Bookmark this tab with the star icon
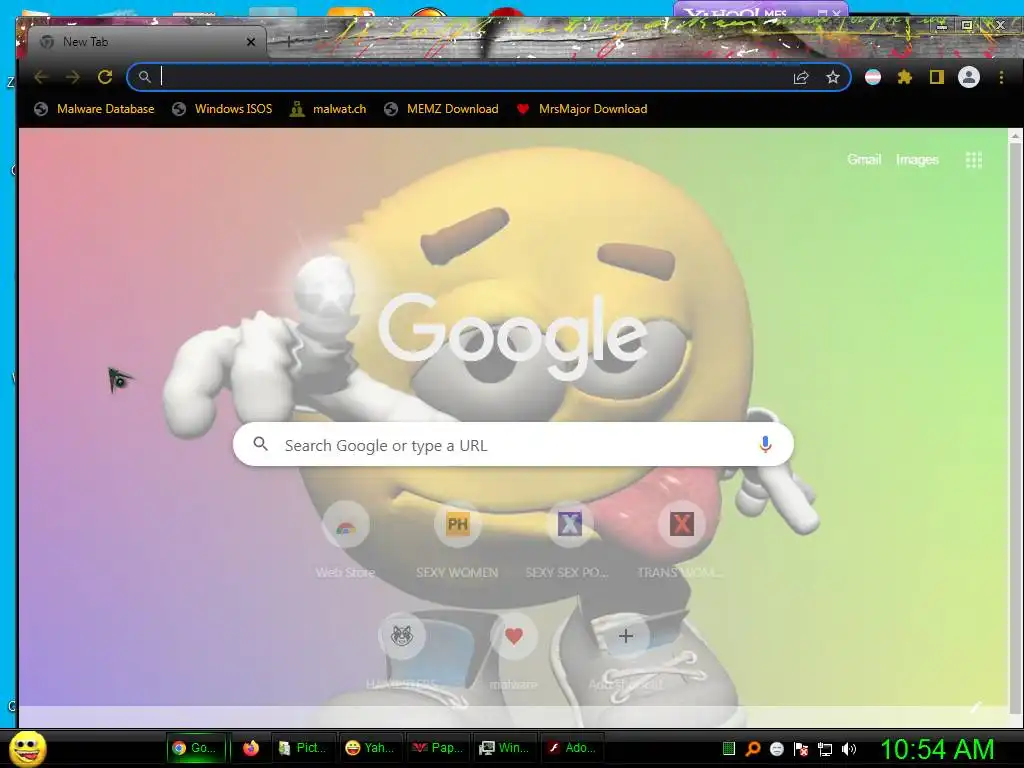The image size is (1024, 768). pos(832,78)
